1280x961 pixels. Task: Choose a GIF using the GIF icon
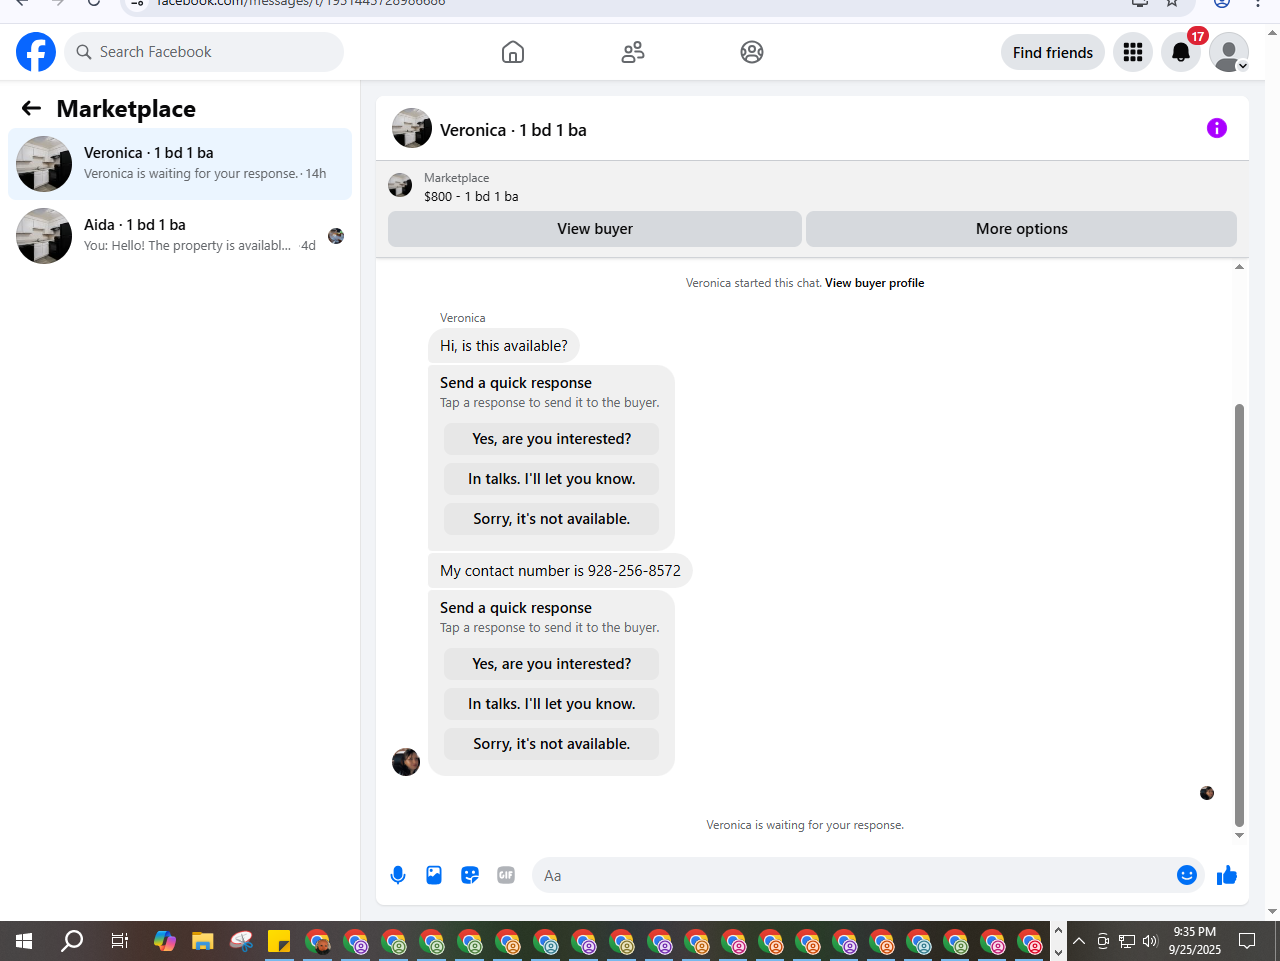click(x=506, y=875)
